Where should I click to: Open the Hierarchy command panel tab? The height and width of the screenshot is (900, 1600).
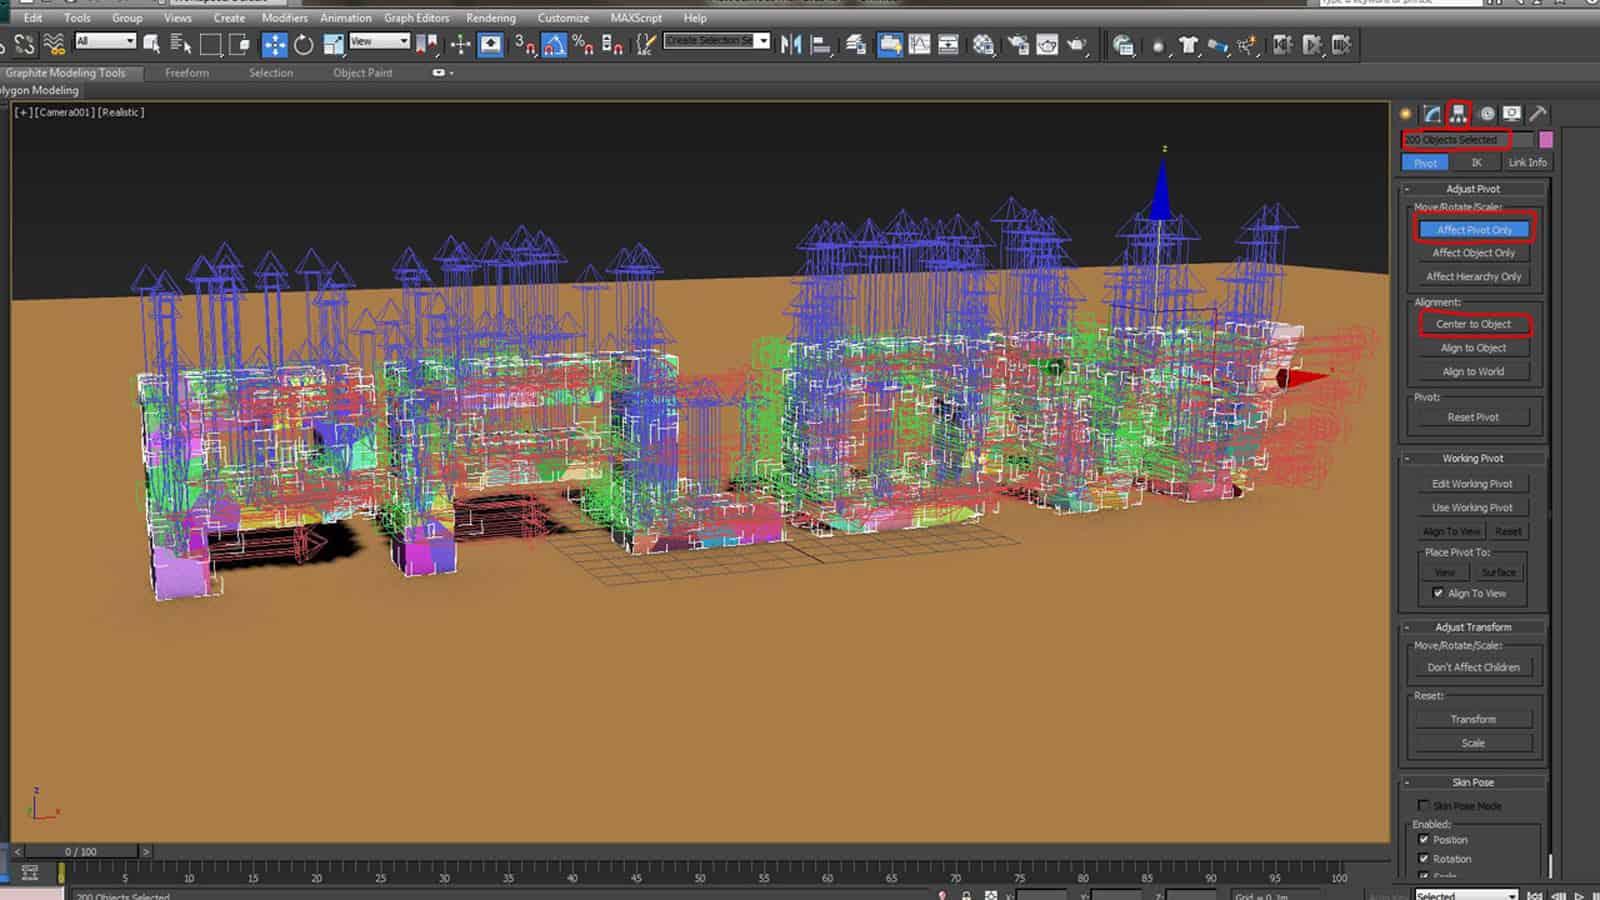[x=1458, y=113]
